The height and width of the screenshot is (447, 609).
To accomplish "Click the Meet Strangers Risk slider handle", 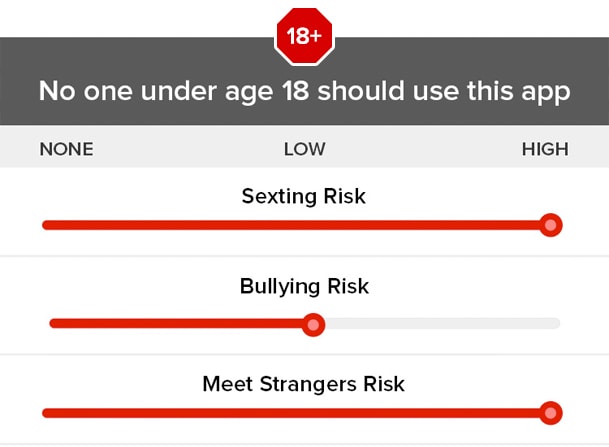I will (550, 413).
